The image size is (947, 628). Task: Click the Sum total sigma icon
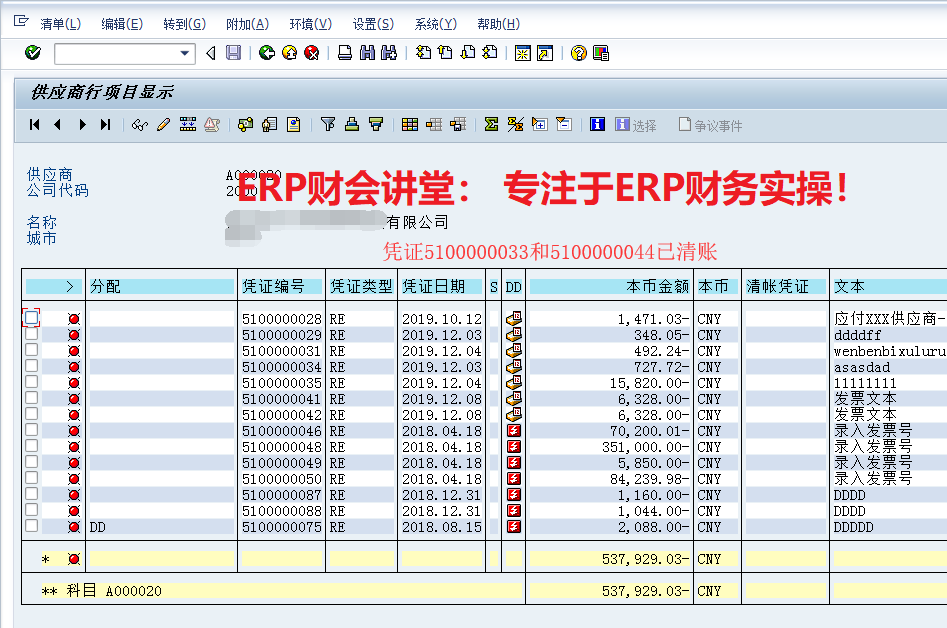[x=491, y=125]
